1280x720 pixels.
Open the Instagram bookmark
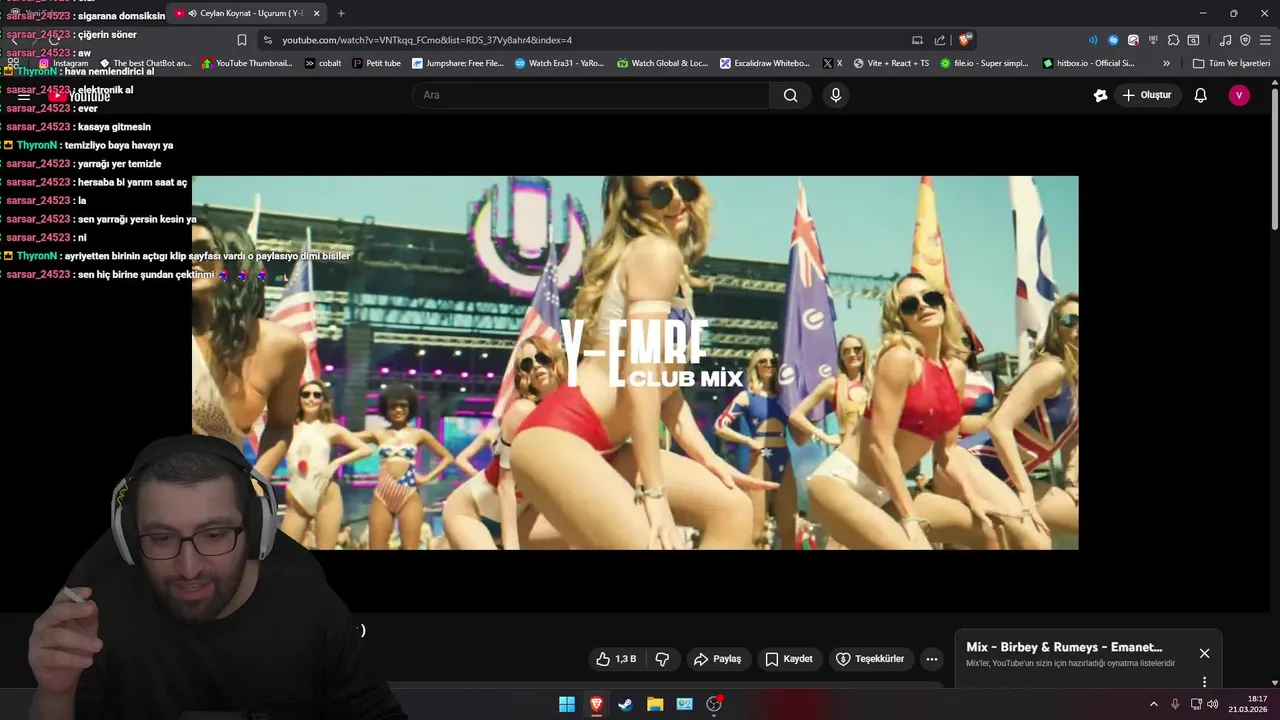[x=63, y=63]
